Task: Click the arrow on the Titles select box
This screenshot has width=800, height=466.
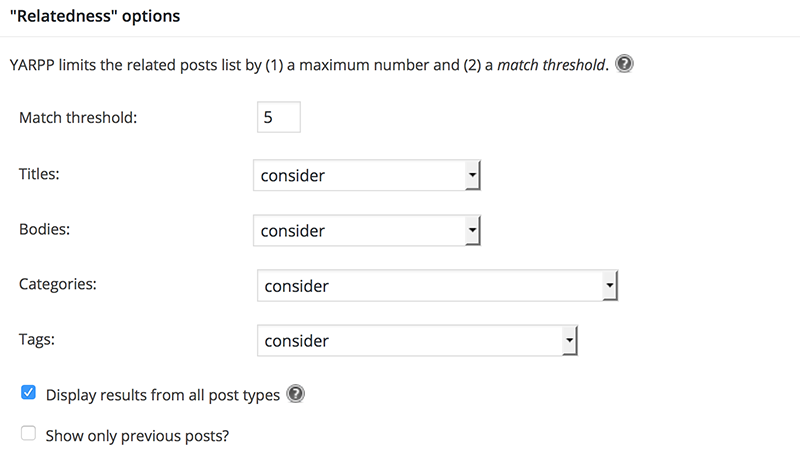Action: pyautogui.click(x=472, y=175)
